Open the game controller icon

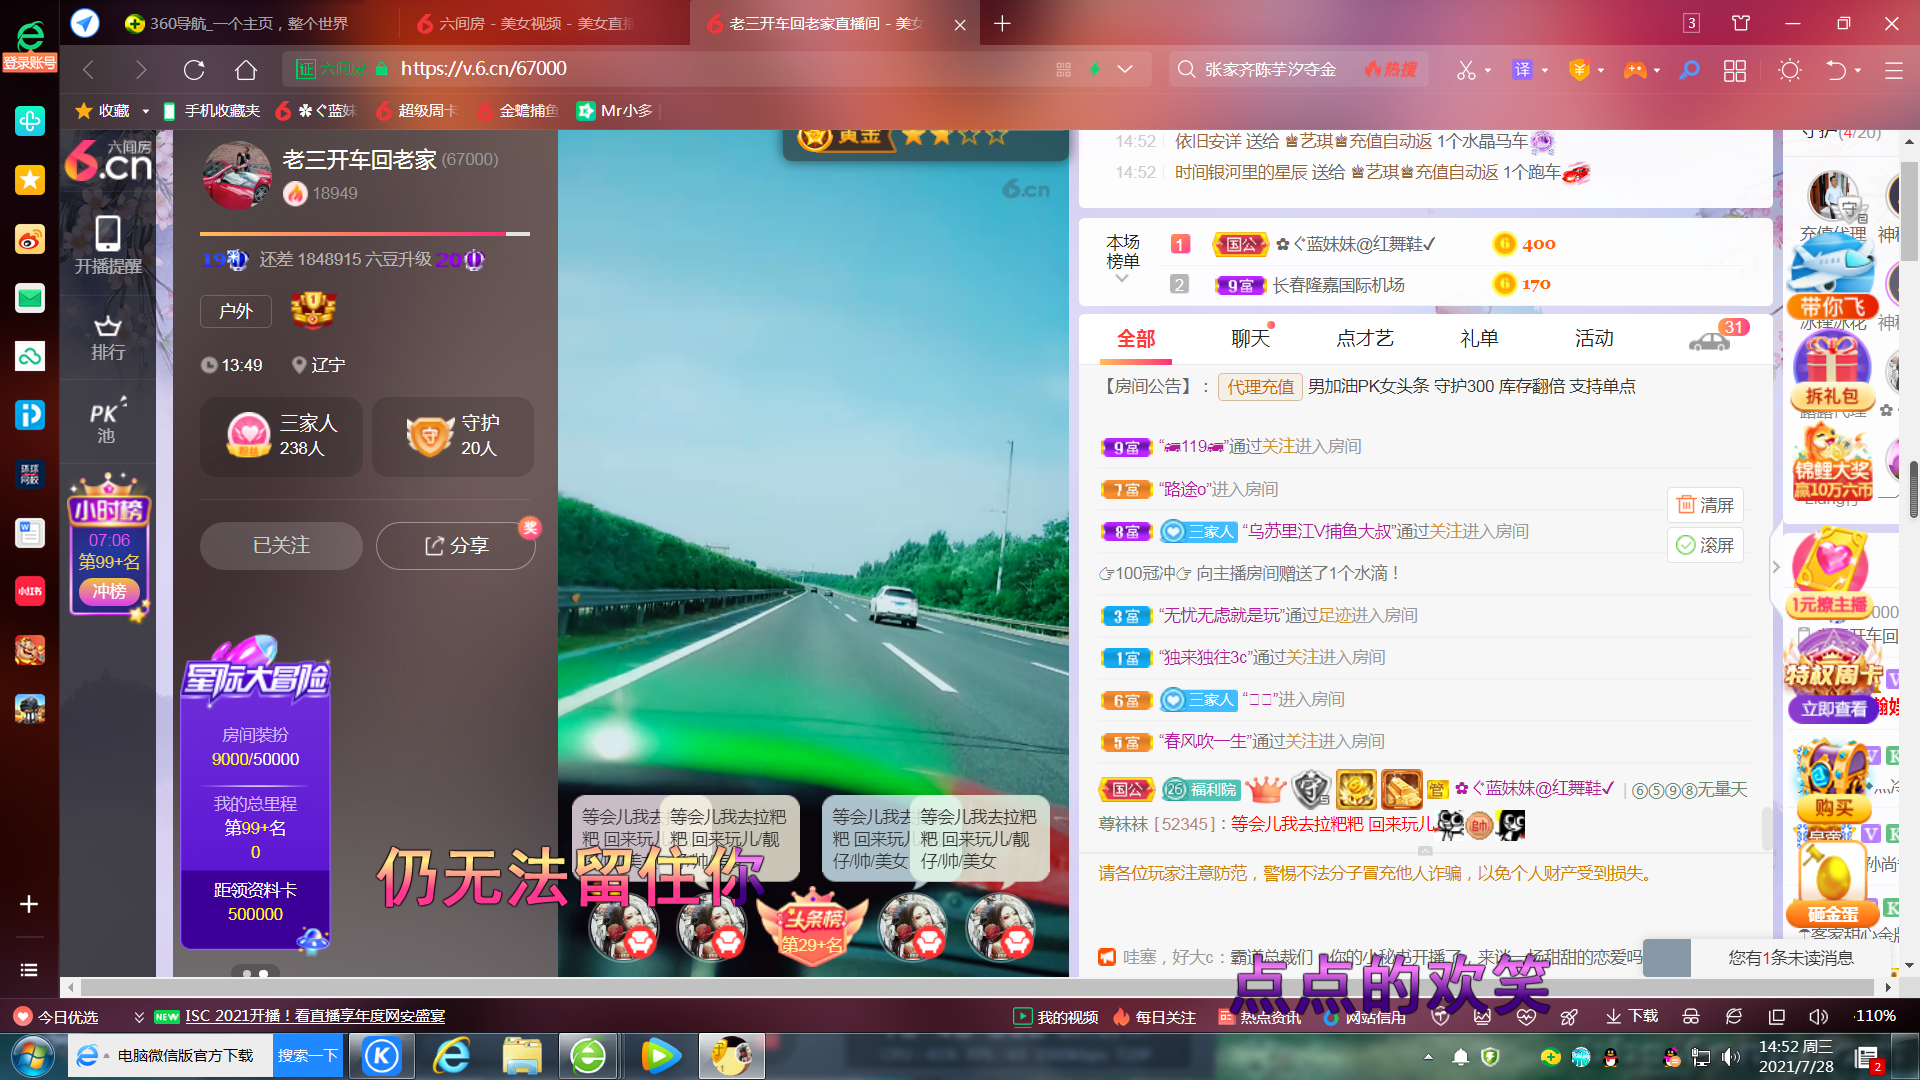tap(1635, 69)
